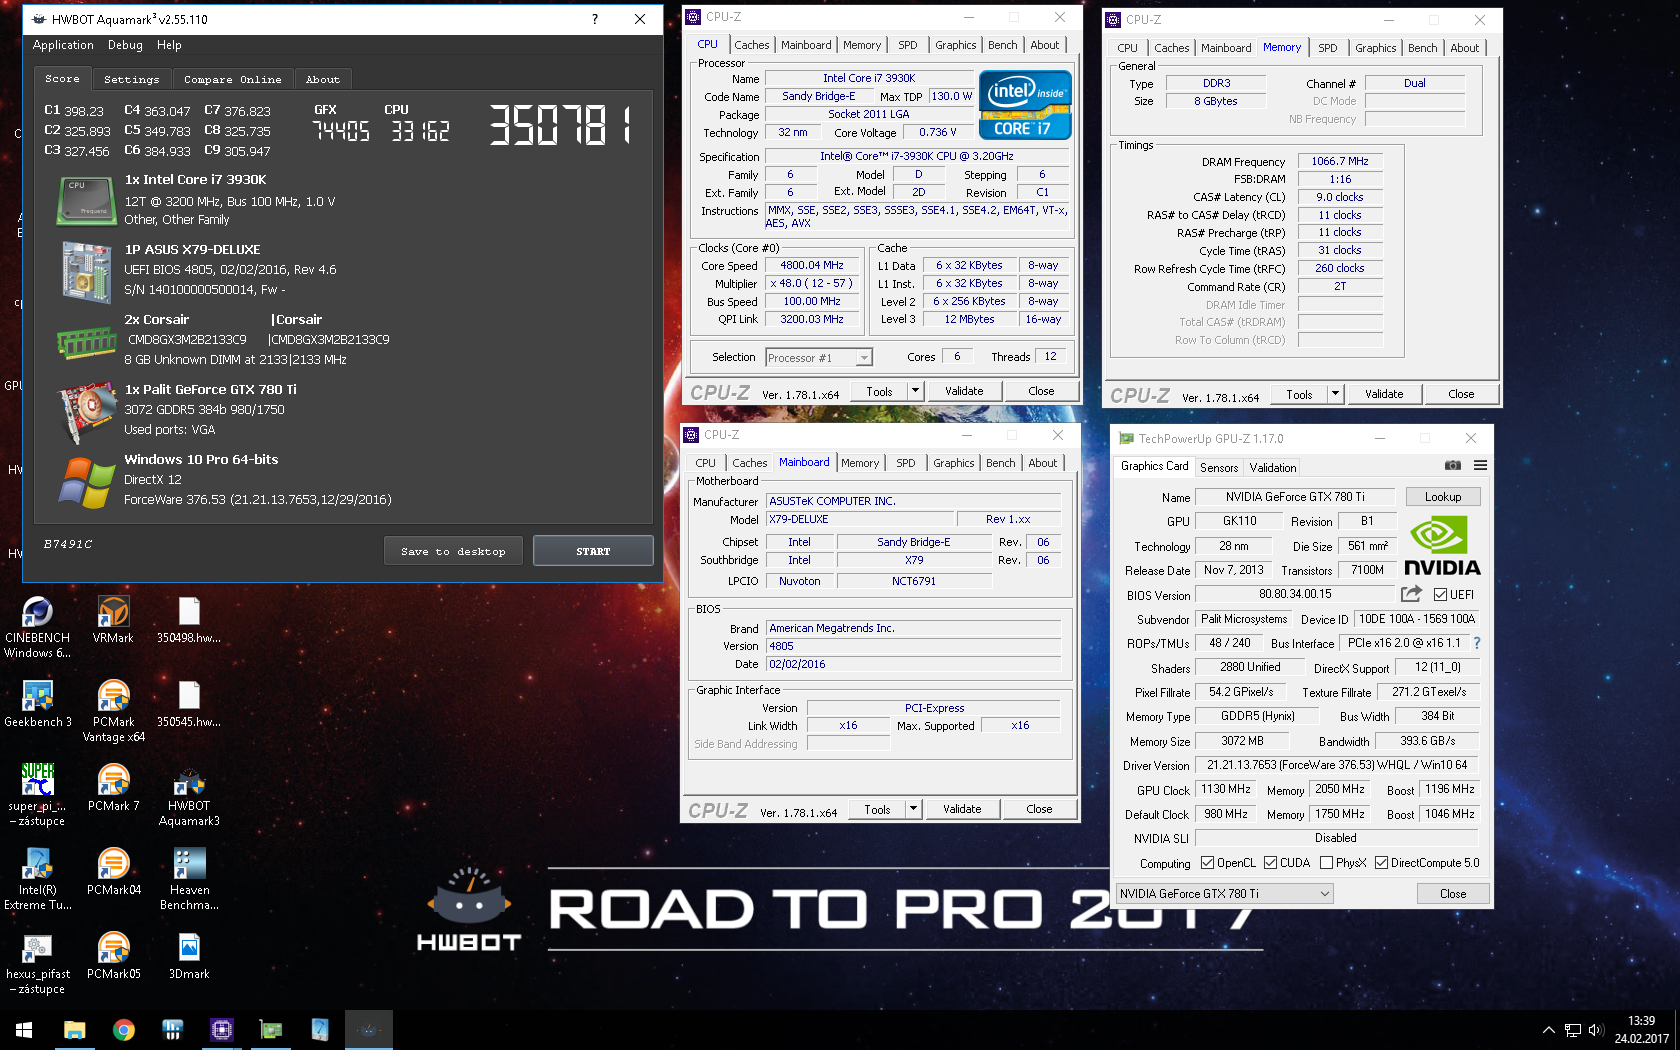Image resolution: width=1680 pixels, height=1050 pixels.
Task: Click the GPU name field in GPU-Z
Action: point(1294,497)
